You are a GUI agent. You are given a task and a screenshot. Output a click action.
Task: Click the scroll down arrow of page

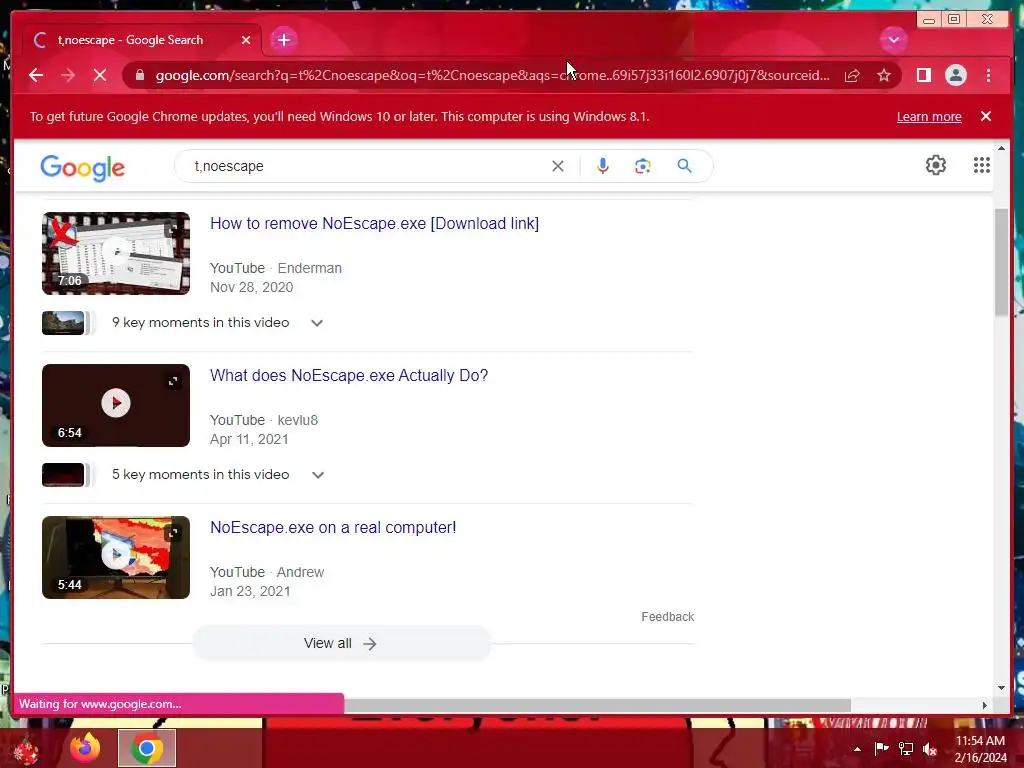pos(1002,688)
